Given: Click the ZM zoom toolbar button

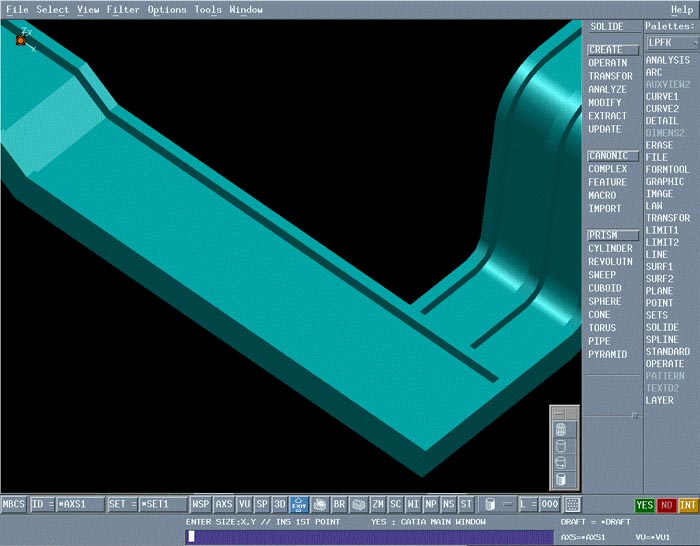Looking at the screenshot, I should tap(378, 505).
